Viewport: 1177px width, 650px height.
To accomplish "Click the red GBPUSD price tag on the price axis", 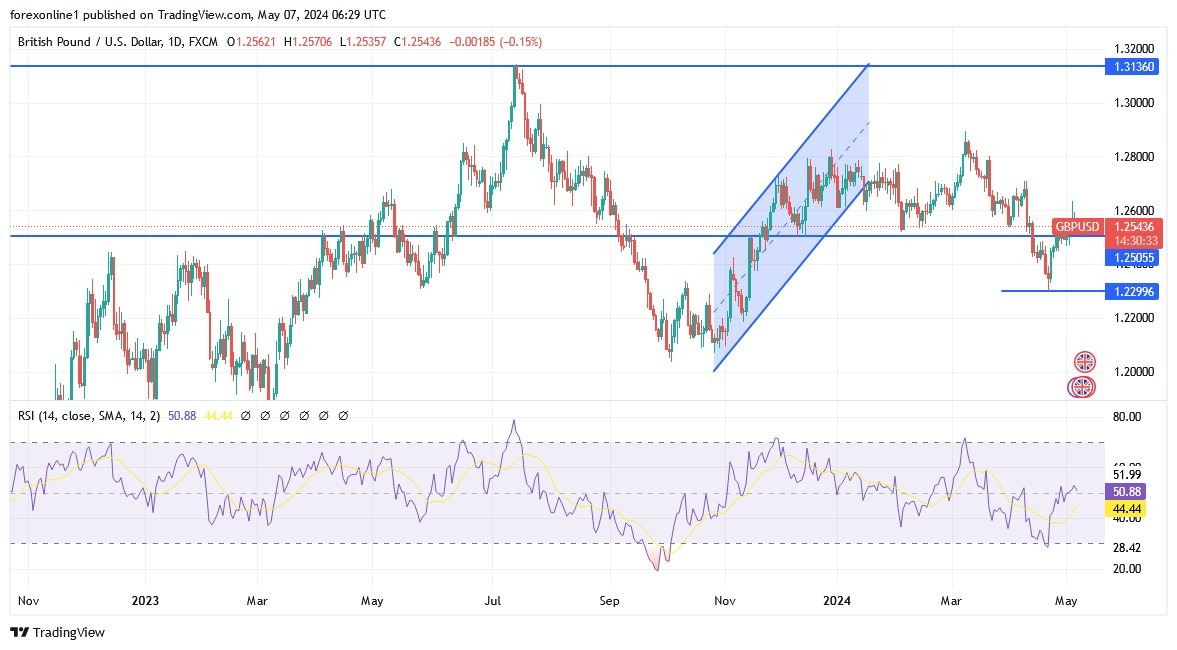I will (1078, 227).
